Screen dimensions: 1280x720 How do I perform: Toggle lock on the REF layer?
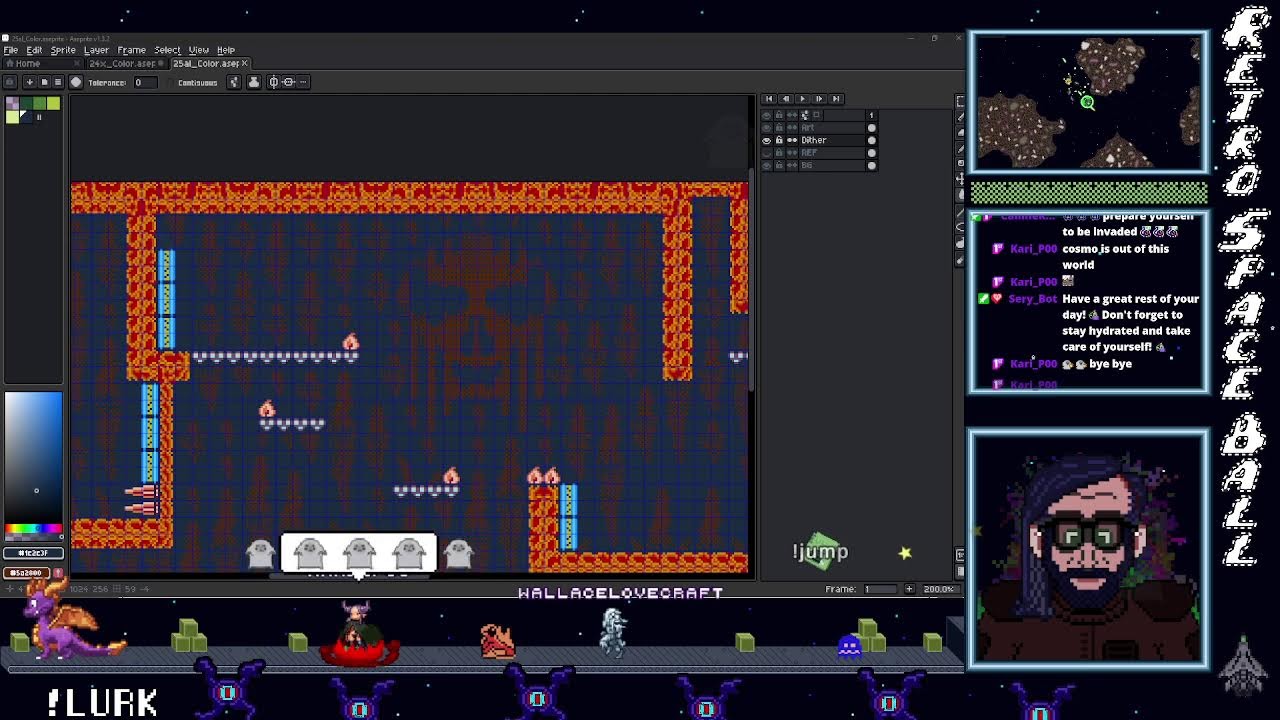779,153
